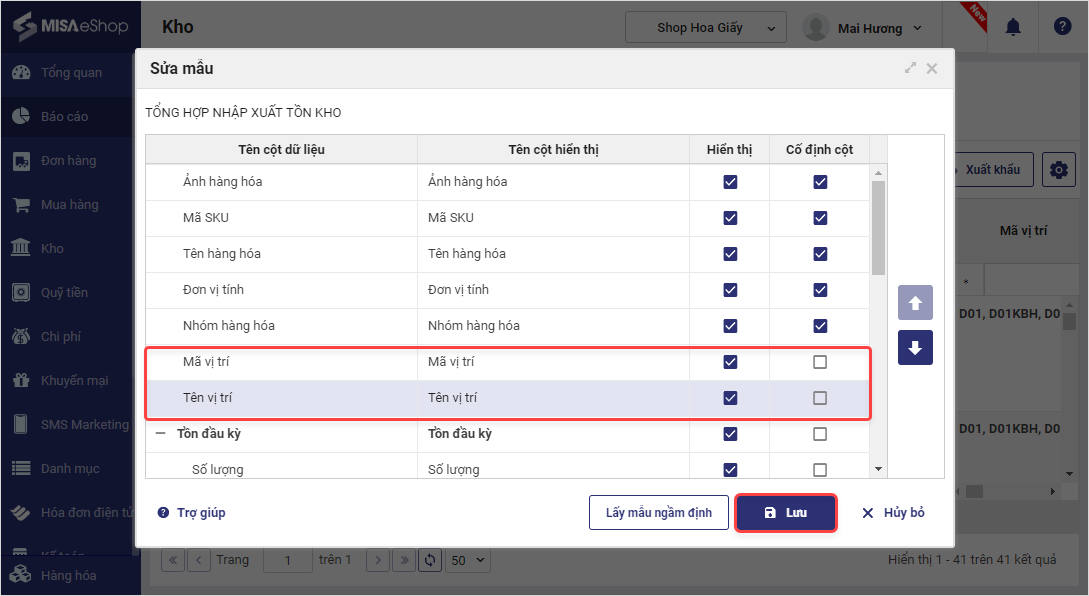Screen dimensions: 1089x596
Task: Click the help question mark icon
Action: coord(1062,27)
